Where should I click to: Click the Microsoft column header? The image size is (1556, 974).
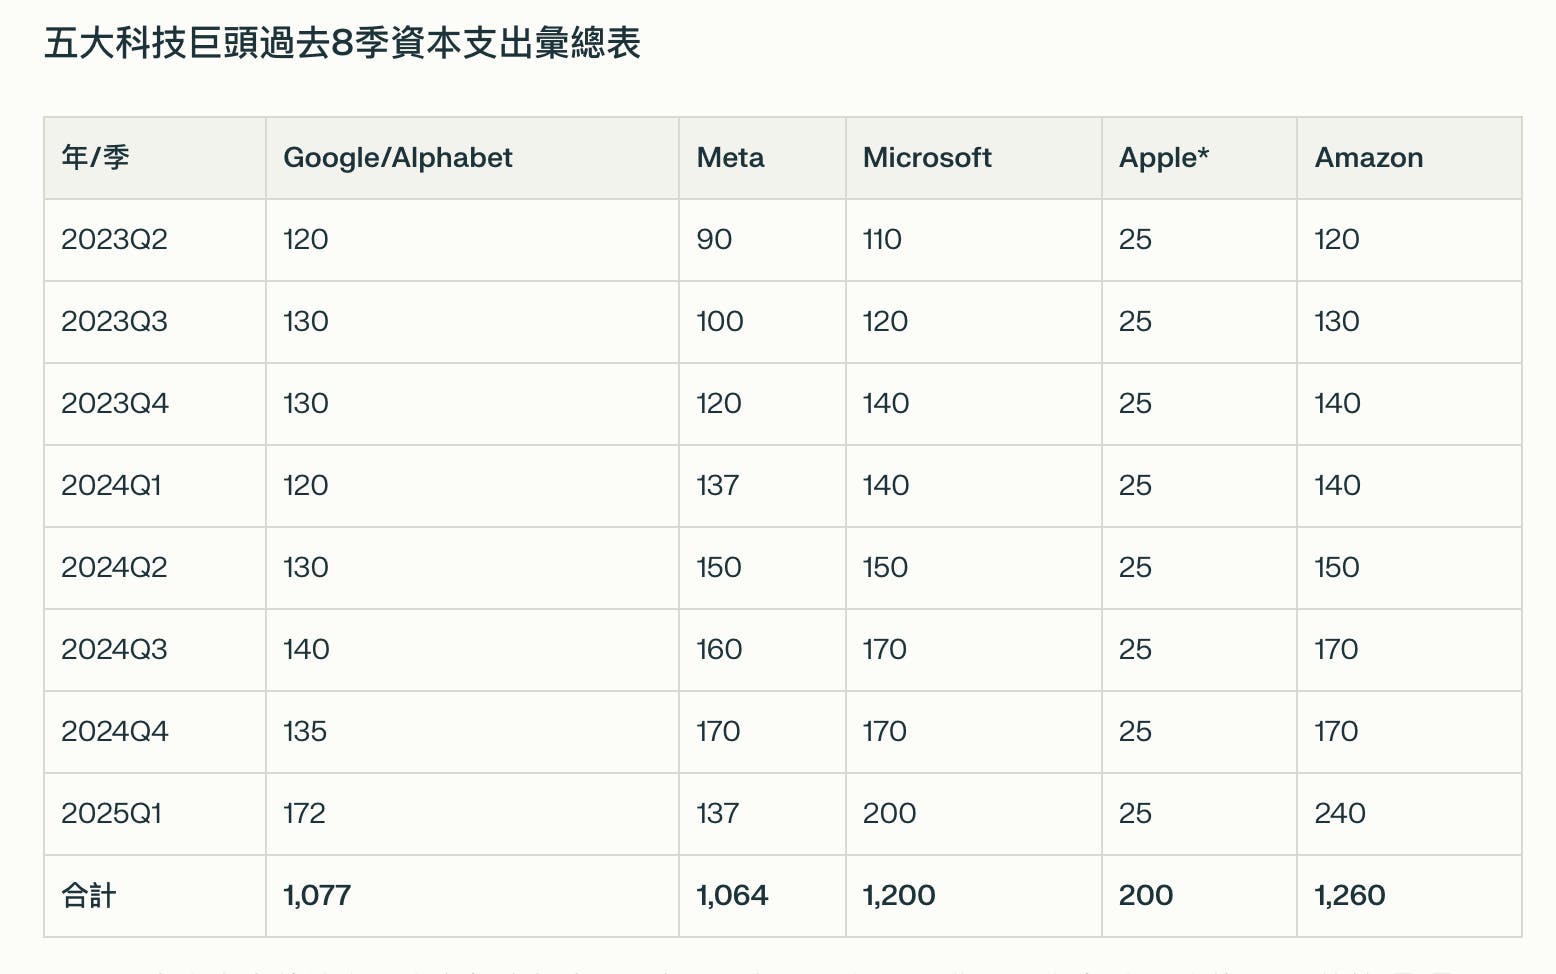[927, 158]
